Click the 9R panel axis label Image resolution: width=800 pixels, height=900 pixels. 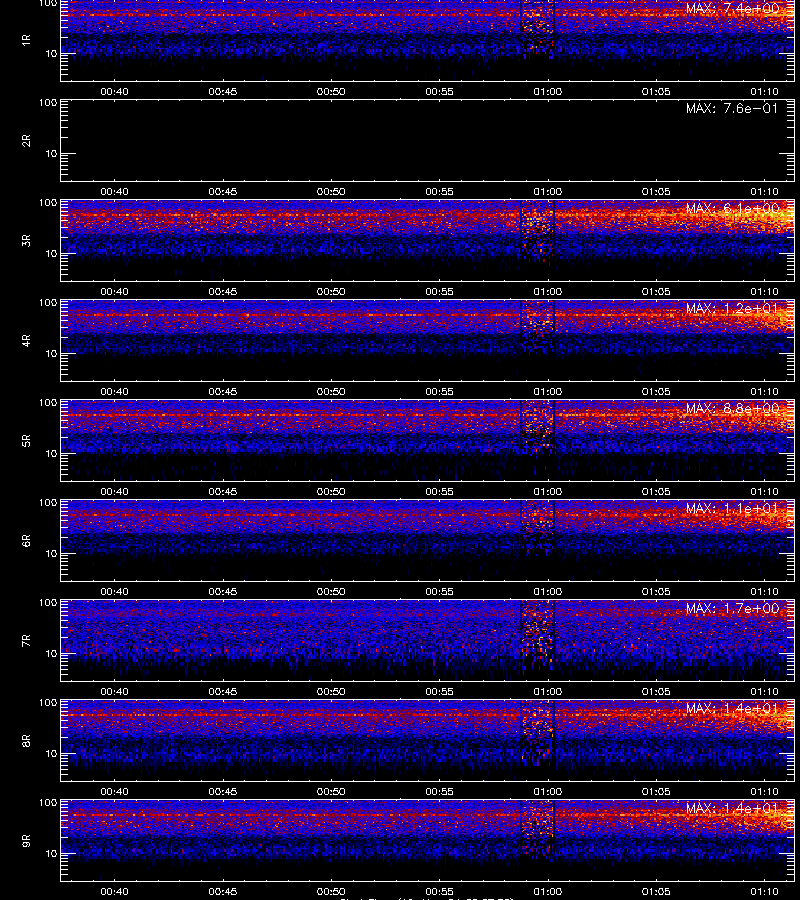(26, 841)
